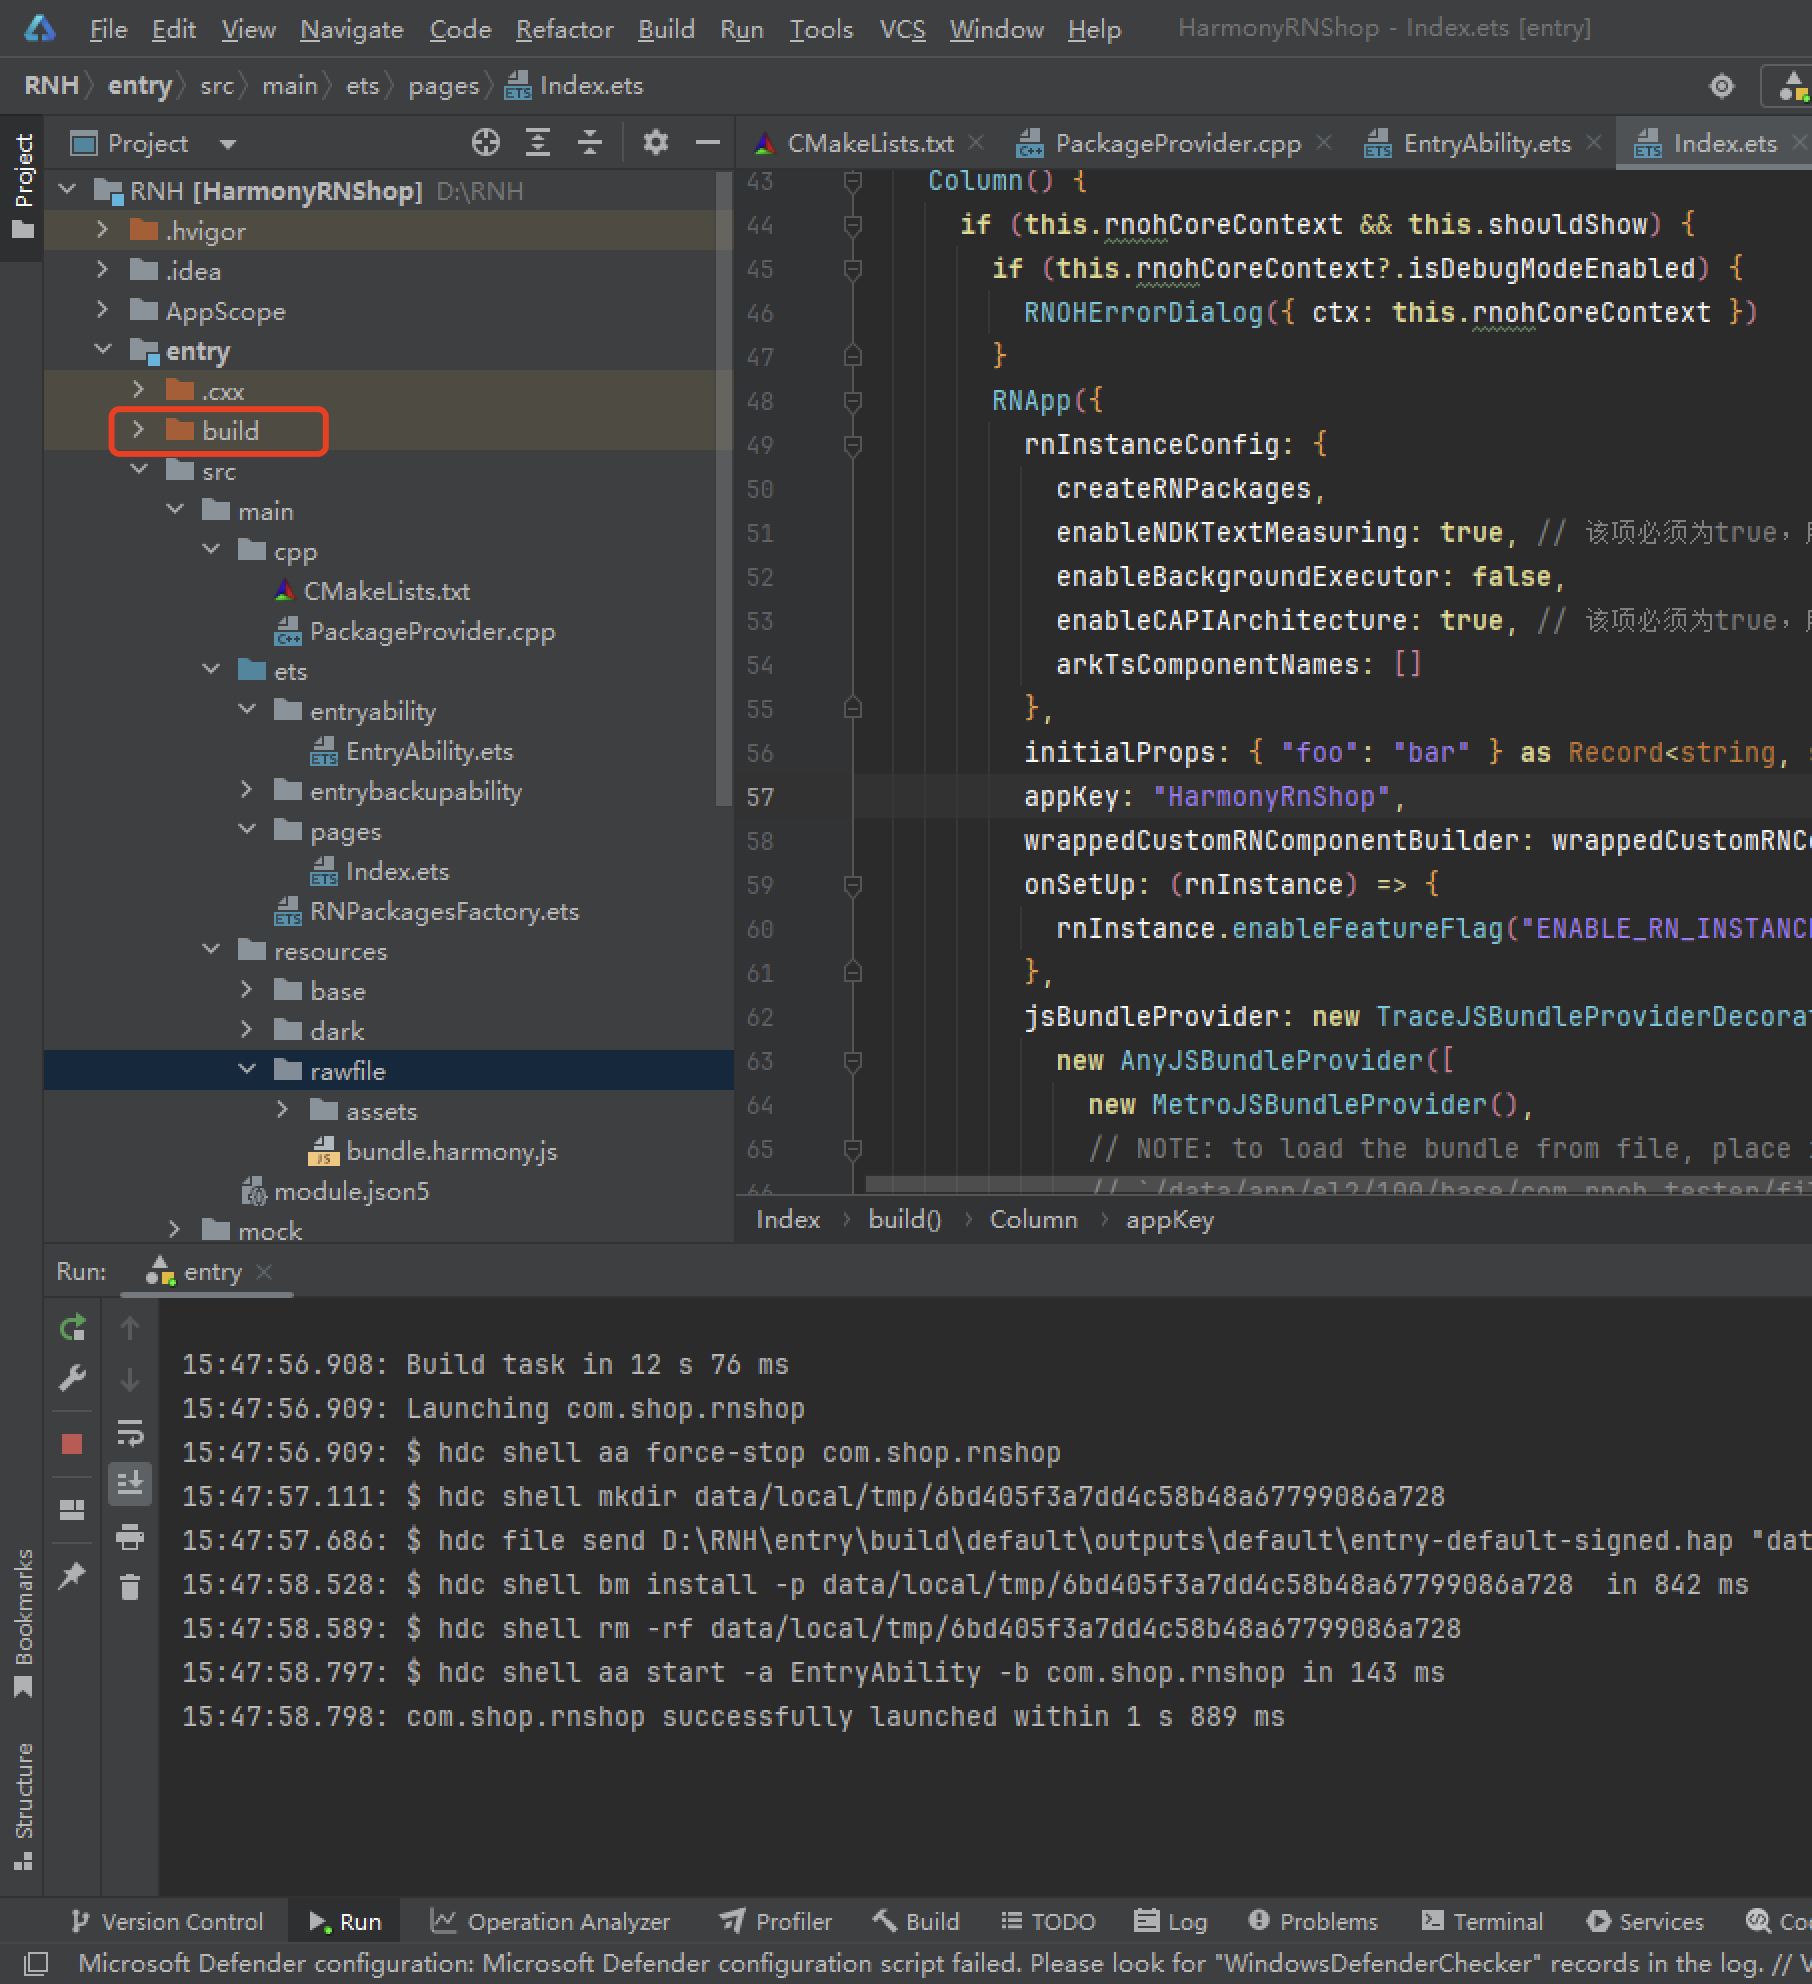Expand the assets folder
Viewport: 1812px width, 1984px height.
[283, 1110]
